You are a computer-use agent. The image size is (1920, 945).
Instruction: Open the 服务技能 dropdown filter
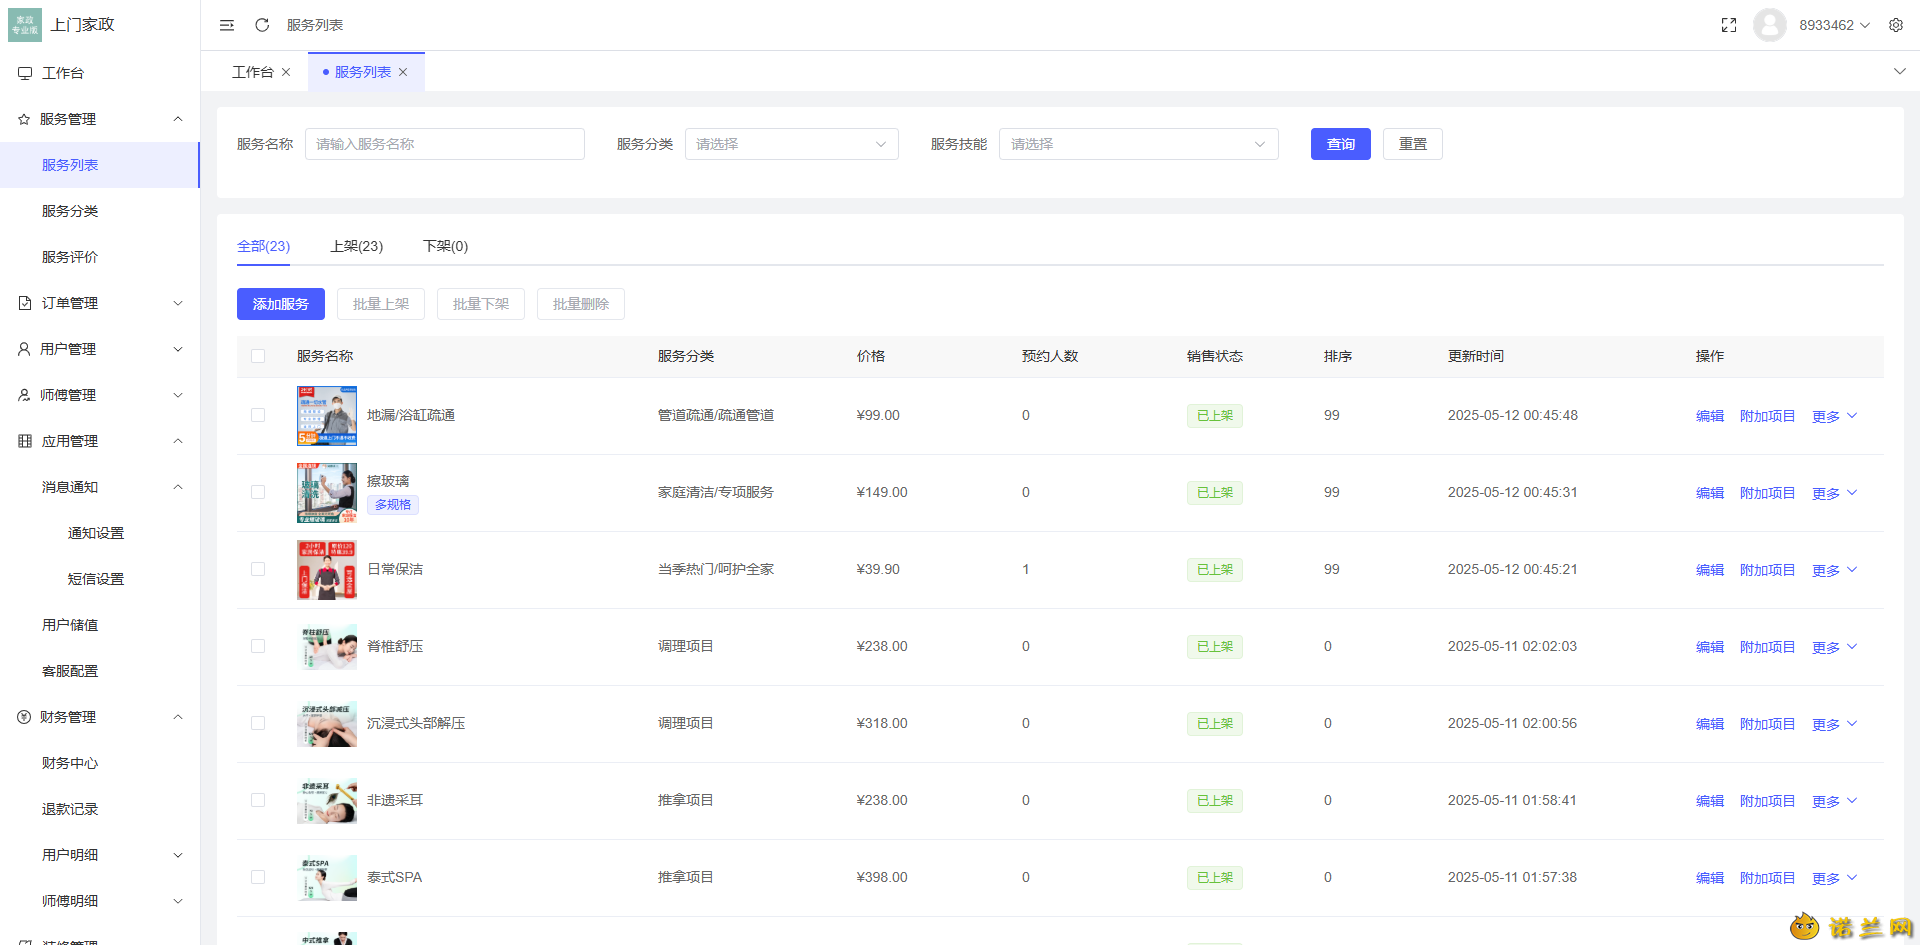pos(1139,144)
